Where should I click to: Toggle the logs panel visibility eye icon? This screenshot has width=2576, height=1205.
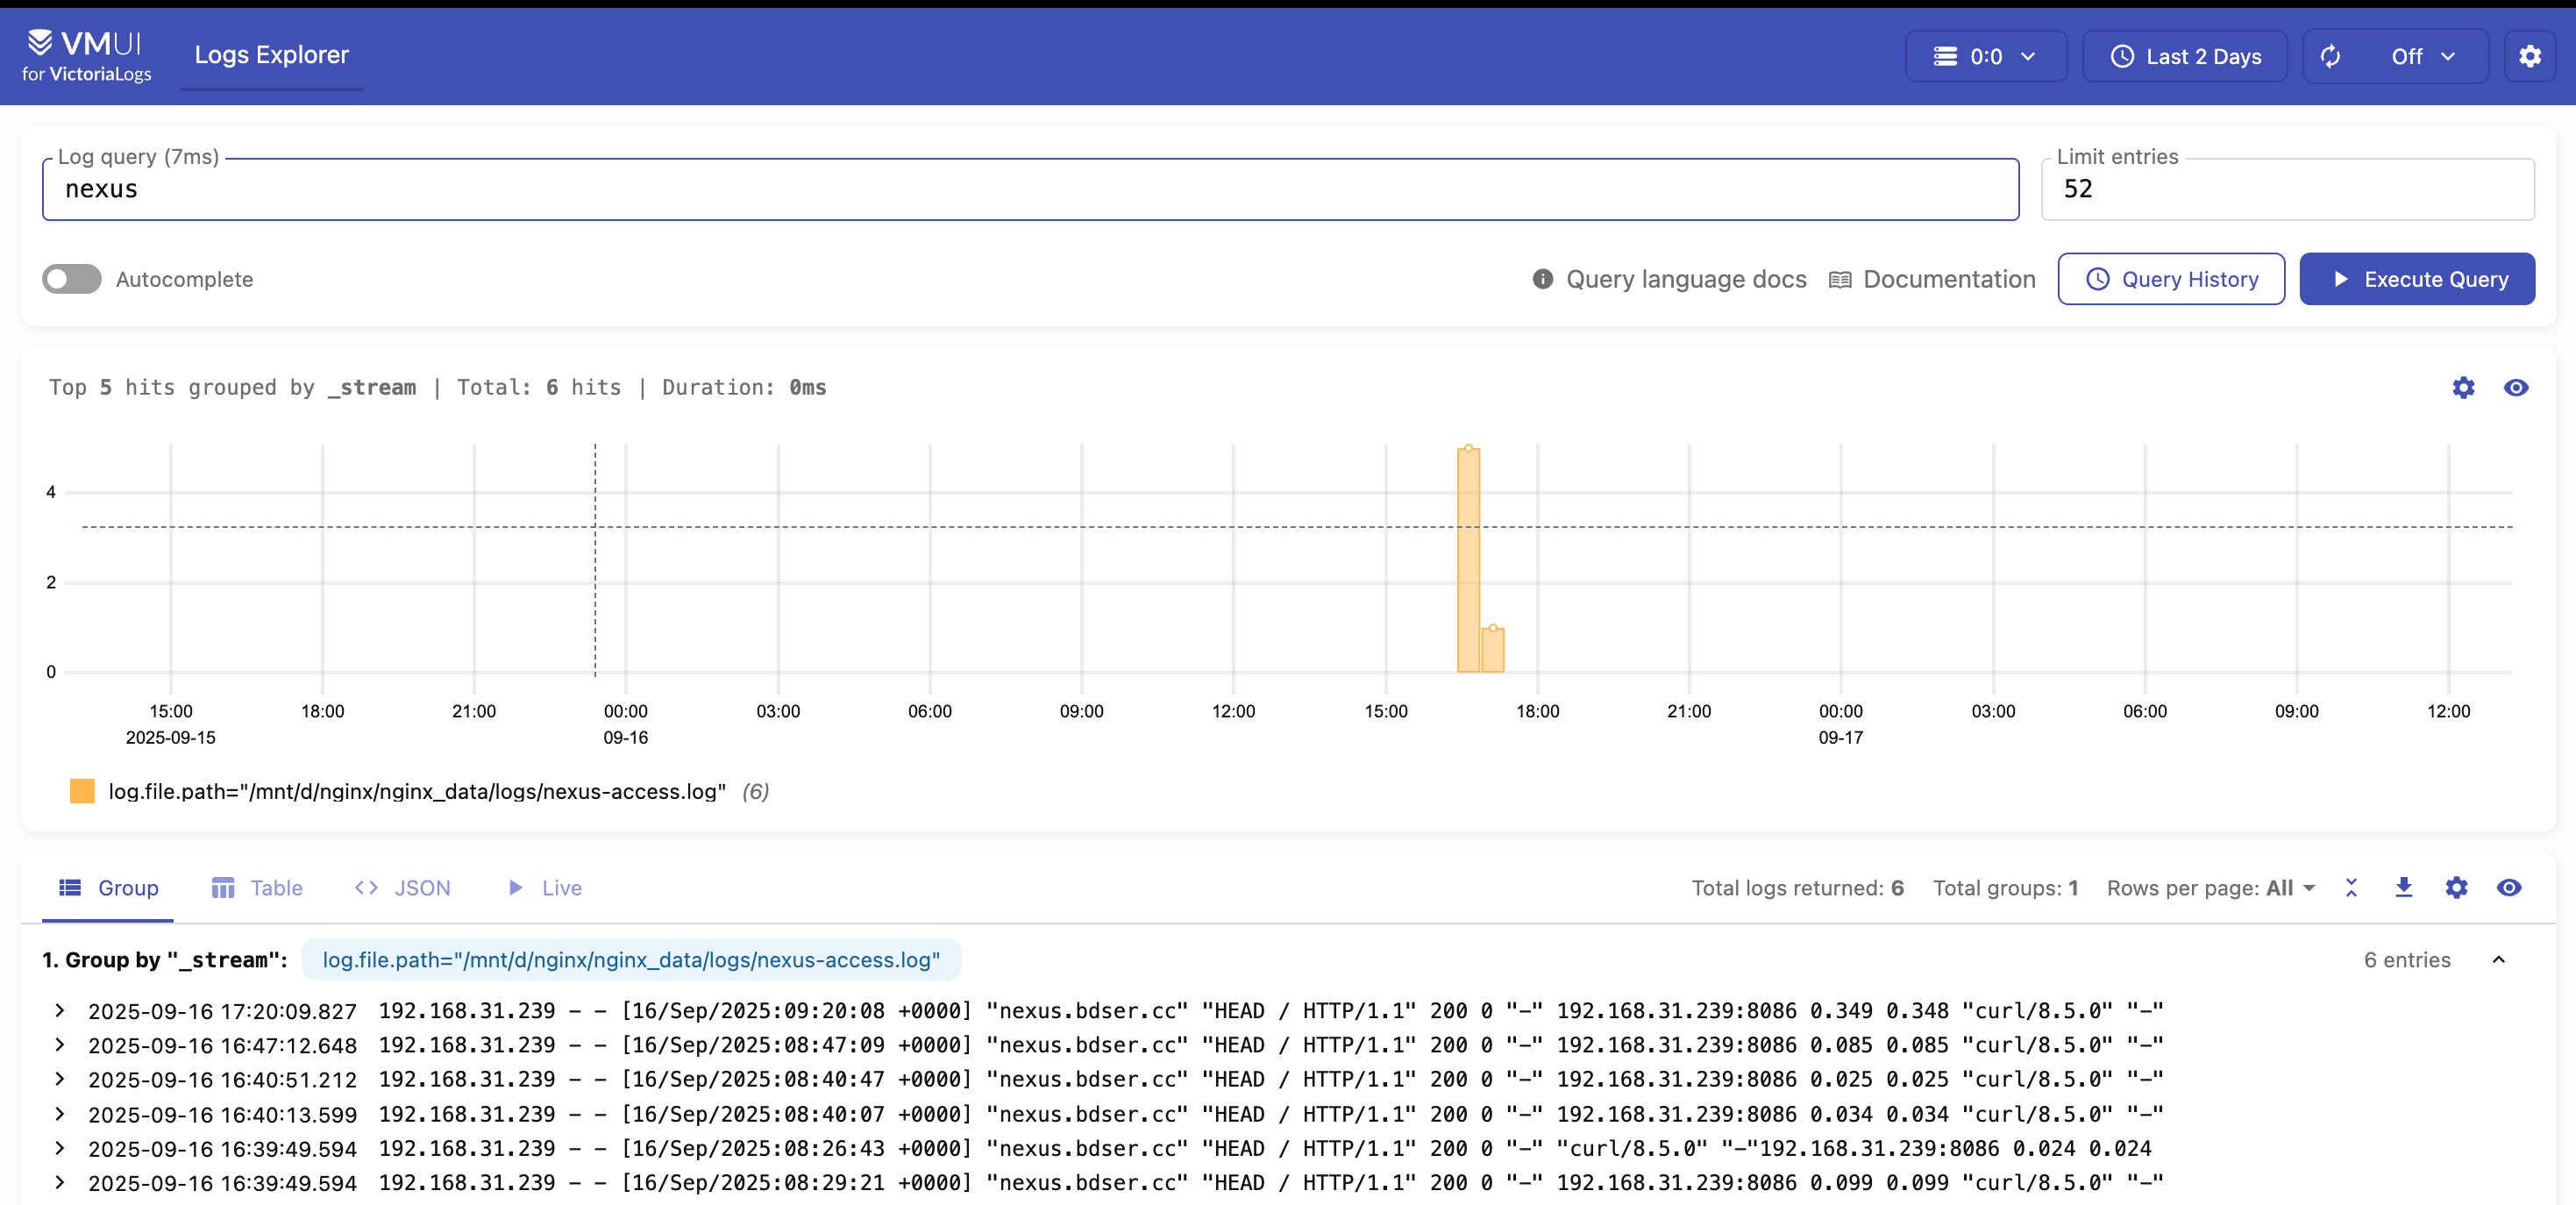point(2508,887)
